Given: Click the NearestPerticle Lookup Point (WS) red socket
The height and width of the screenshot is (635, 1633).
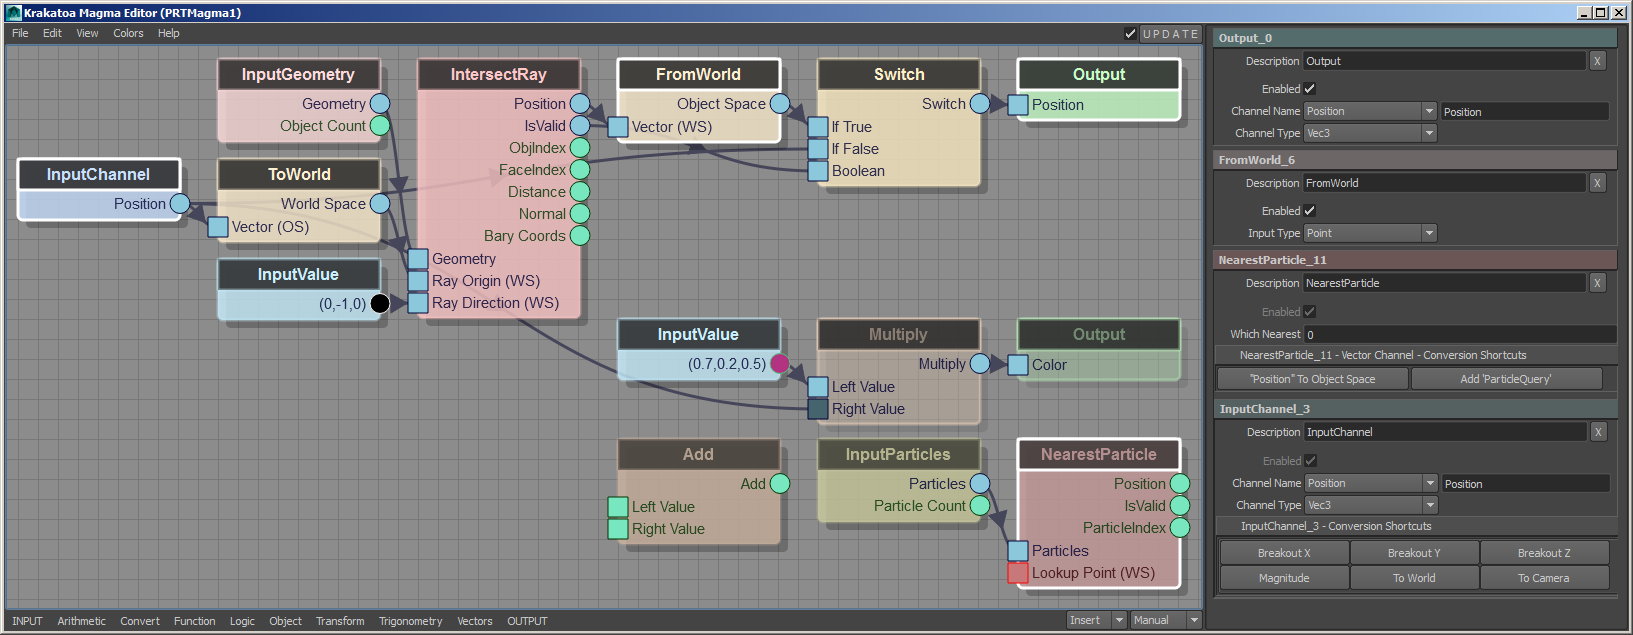Looking at the screenshot, I should coord(1018,573).
